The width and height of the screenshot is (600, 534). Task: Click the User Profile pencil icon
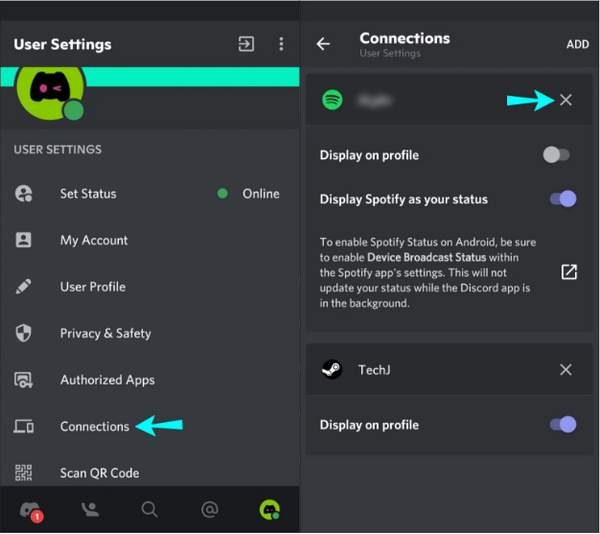pos(23,287)
